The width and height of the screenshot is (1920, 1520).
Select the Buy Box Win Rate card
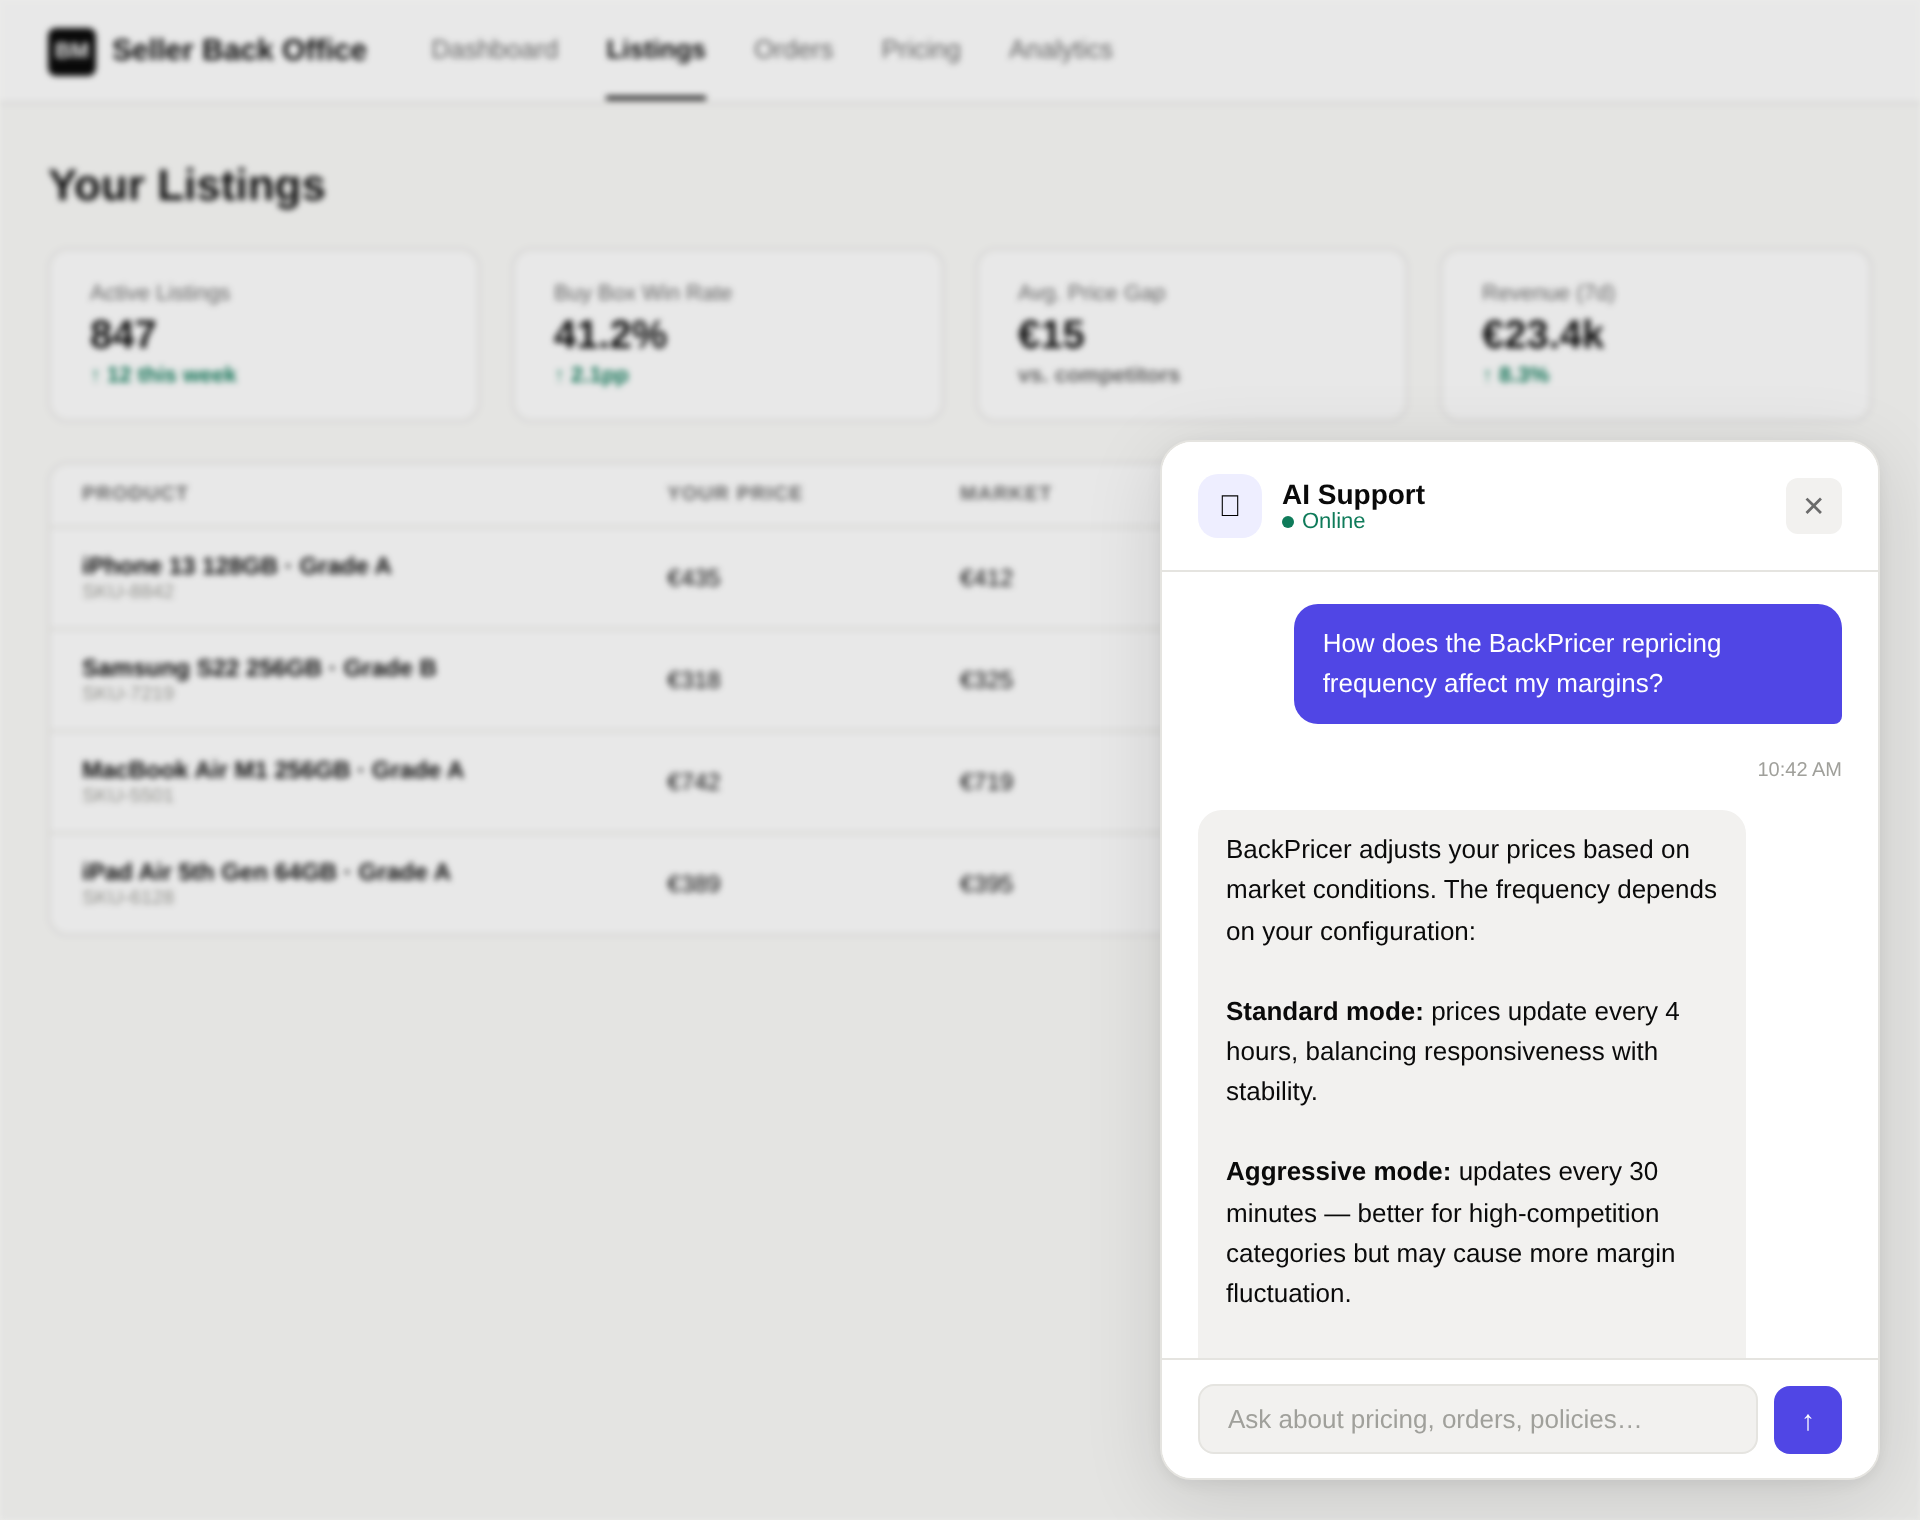point(727,334)
